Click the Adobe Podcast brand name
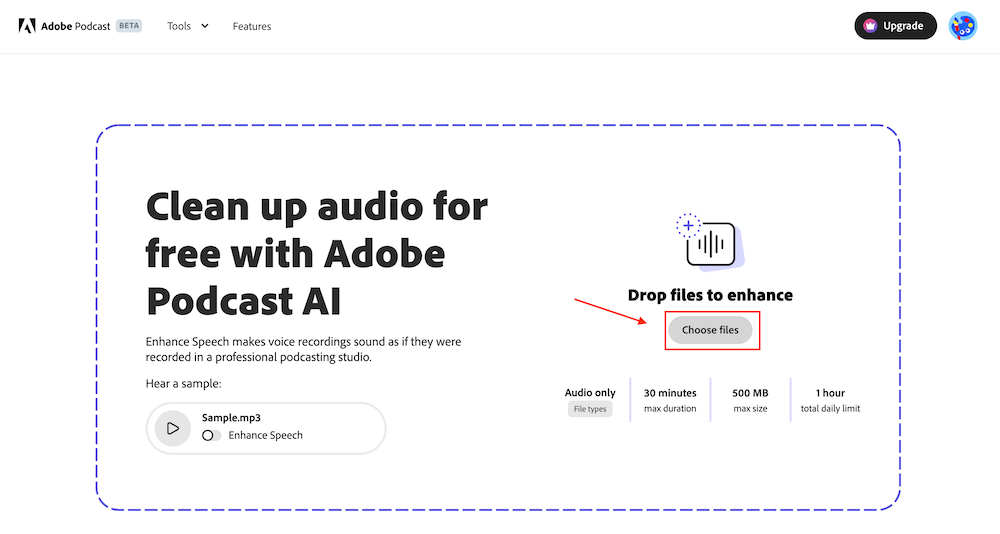Image resolution: width=1000 pixels, height=534 pixels. click(x=75, y=26)
